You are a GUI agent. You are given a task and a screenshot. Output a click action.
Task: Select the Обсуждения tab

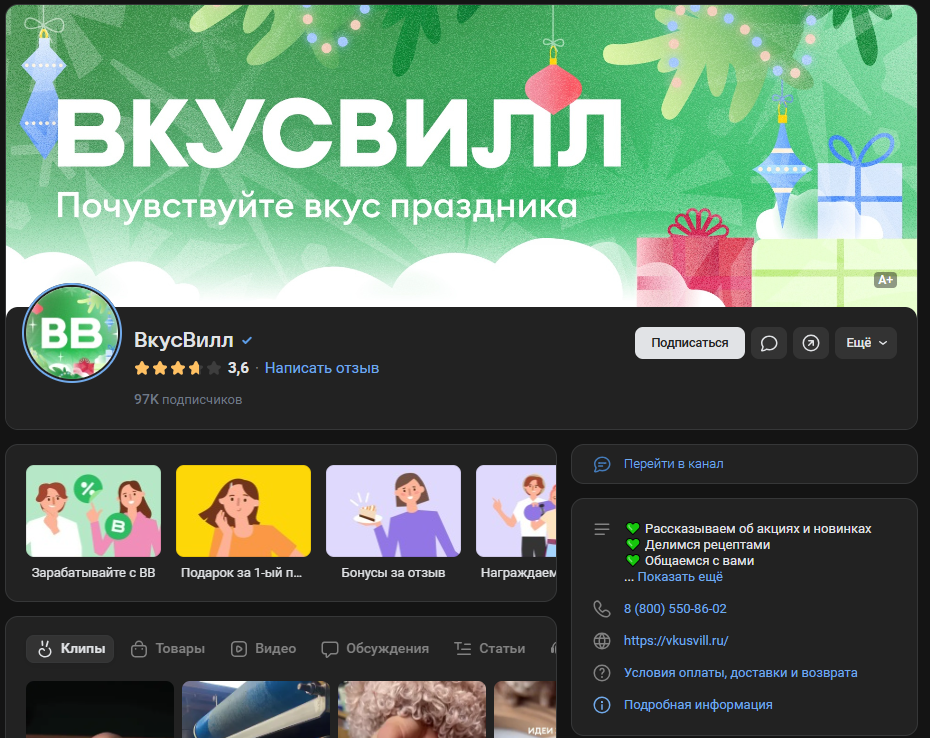[375, 648]
